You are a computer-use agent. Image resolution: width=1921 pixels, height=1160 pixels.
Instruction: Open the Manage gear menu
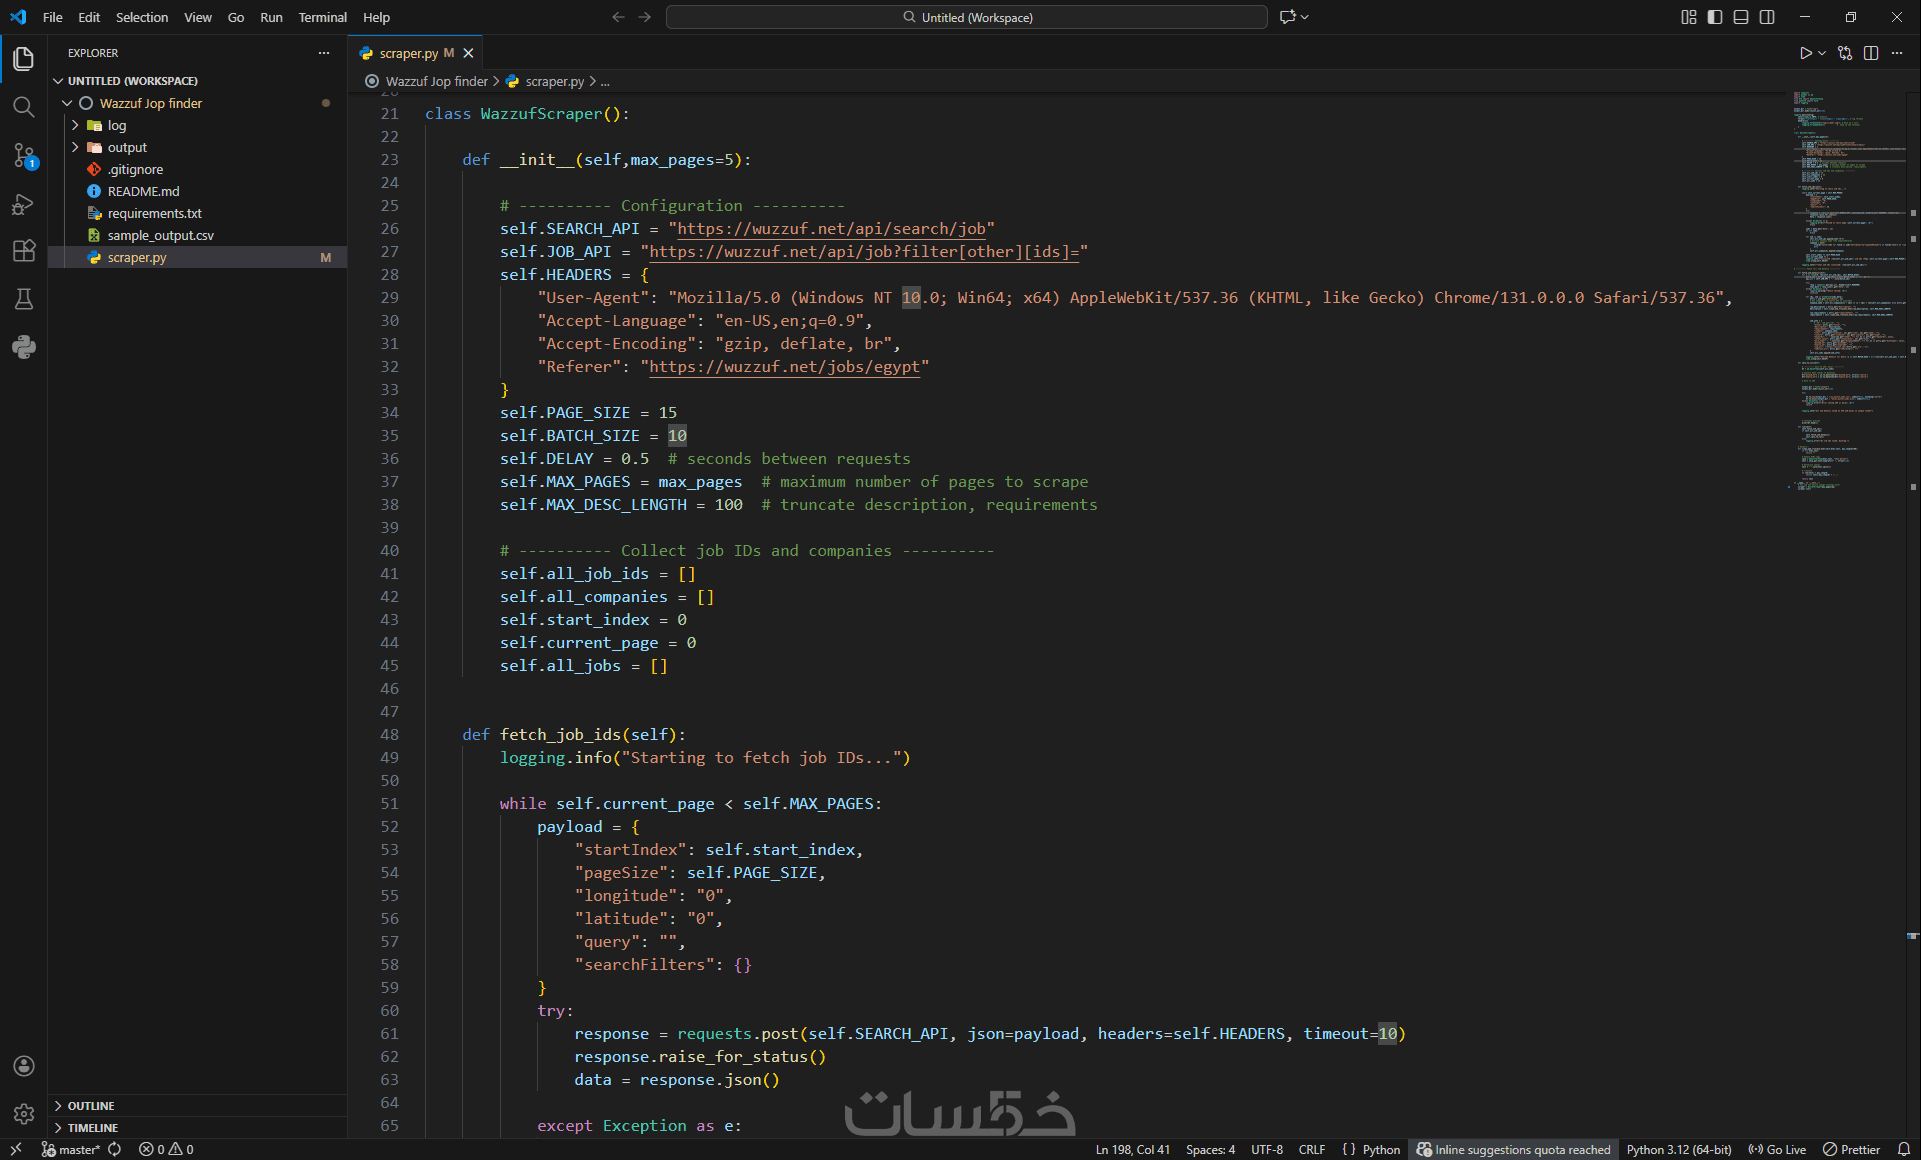(x=23, y=1113)
